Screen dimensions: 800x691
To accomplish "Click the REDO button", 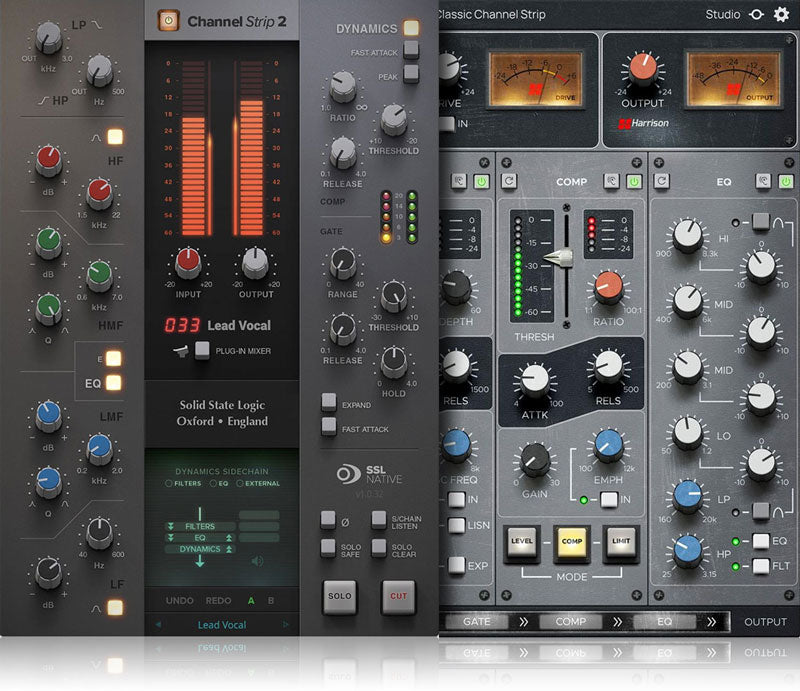I will [x=218, y=601].
